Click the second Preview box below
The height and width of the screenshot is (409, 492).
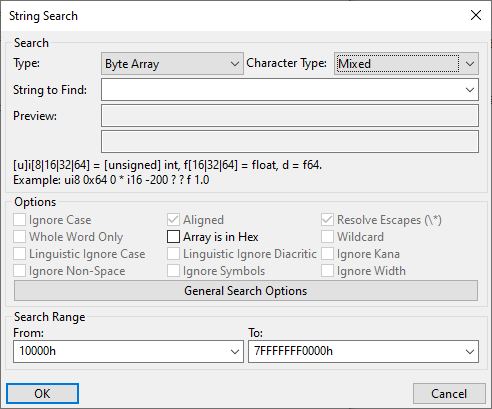click(x=290, y=142)
